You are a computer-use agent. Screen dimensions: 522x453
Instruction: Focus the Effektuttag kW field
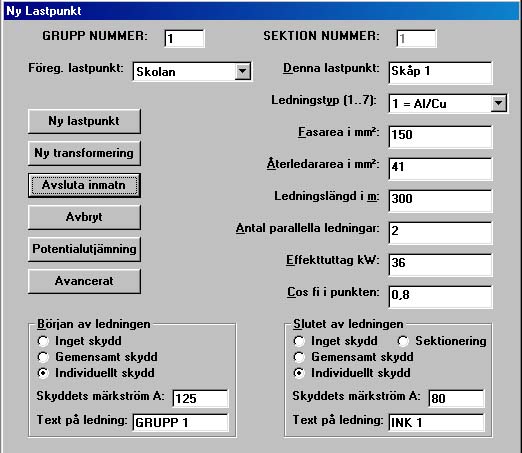pyautogui.click(x=440, y=264)
